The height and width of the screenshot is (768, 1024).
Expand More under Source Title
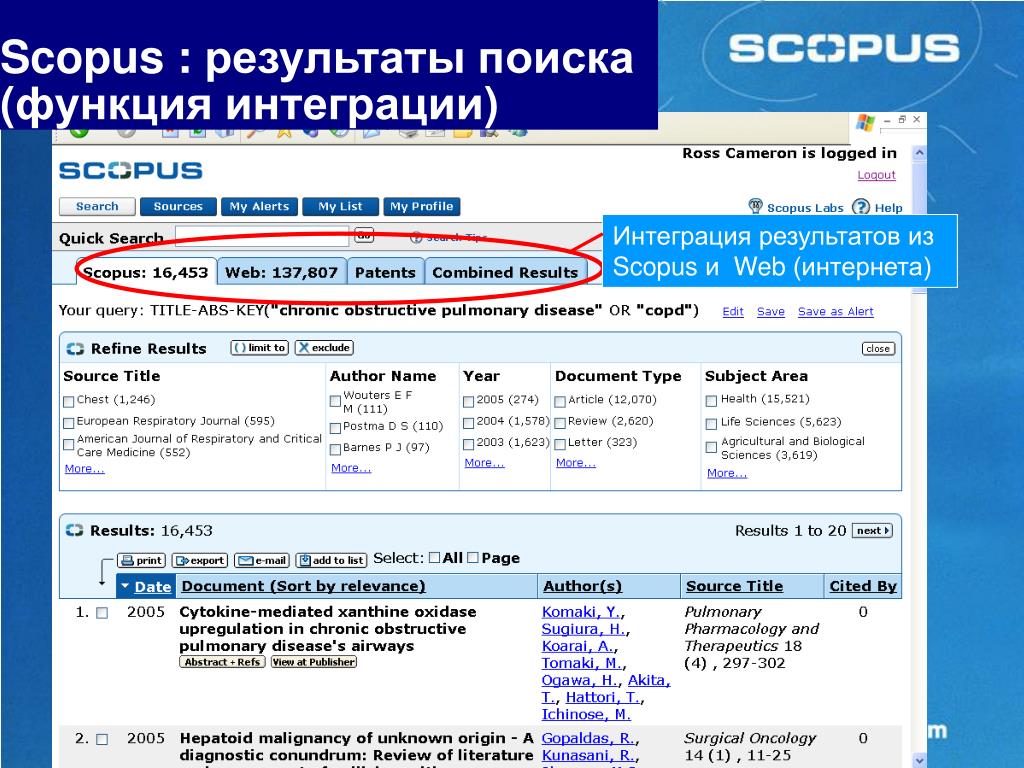point(84,469)
